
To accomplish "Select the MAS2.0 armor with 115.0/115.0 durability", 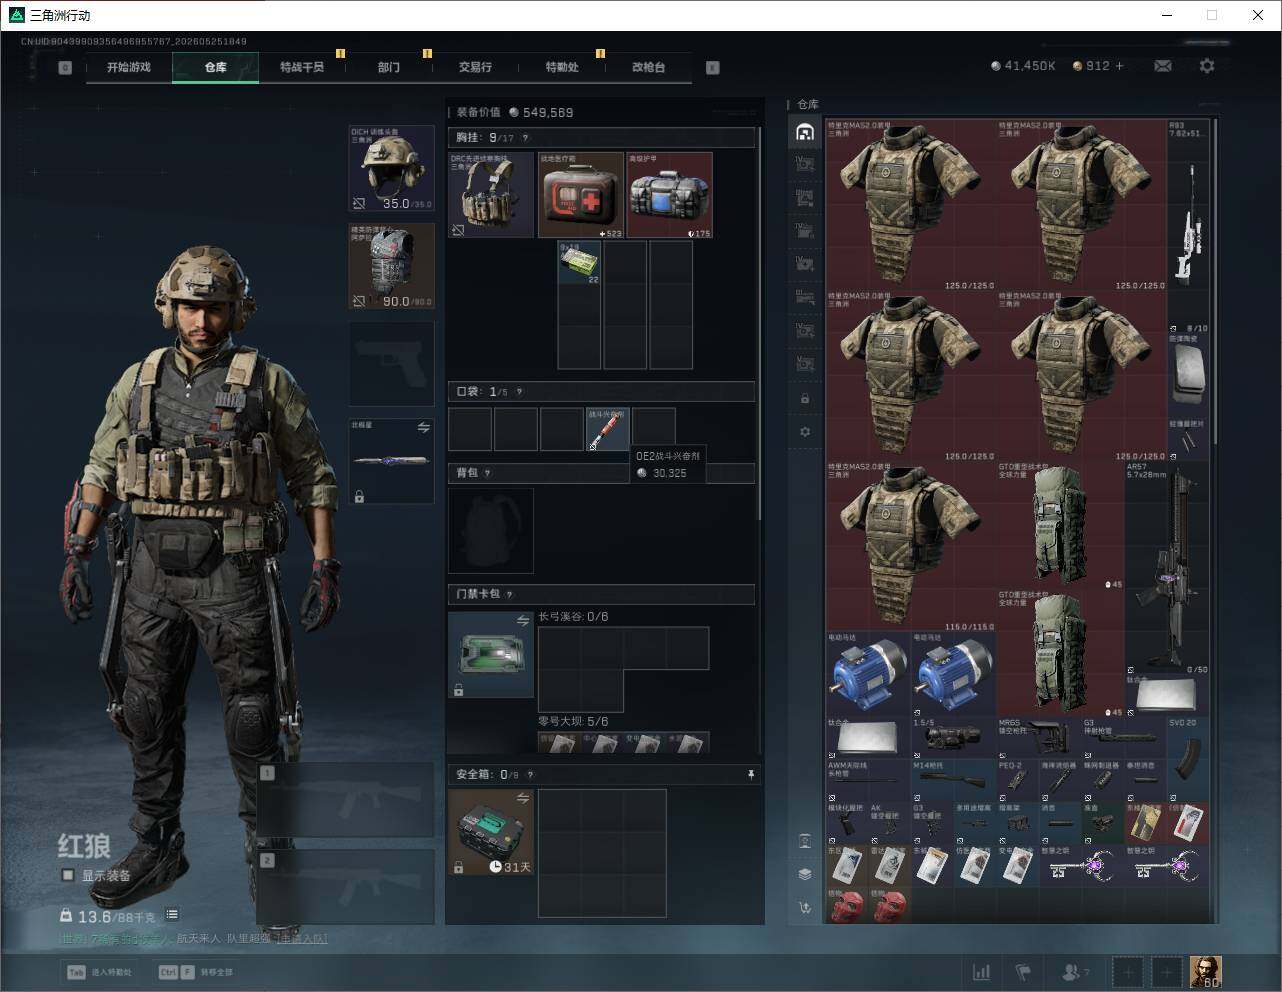I will 911,546.
